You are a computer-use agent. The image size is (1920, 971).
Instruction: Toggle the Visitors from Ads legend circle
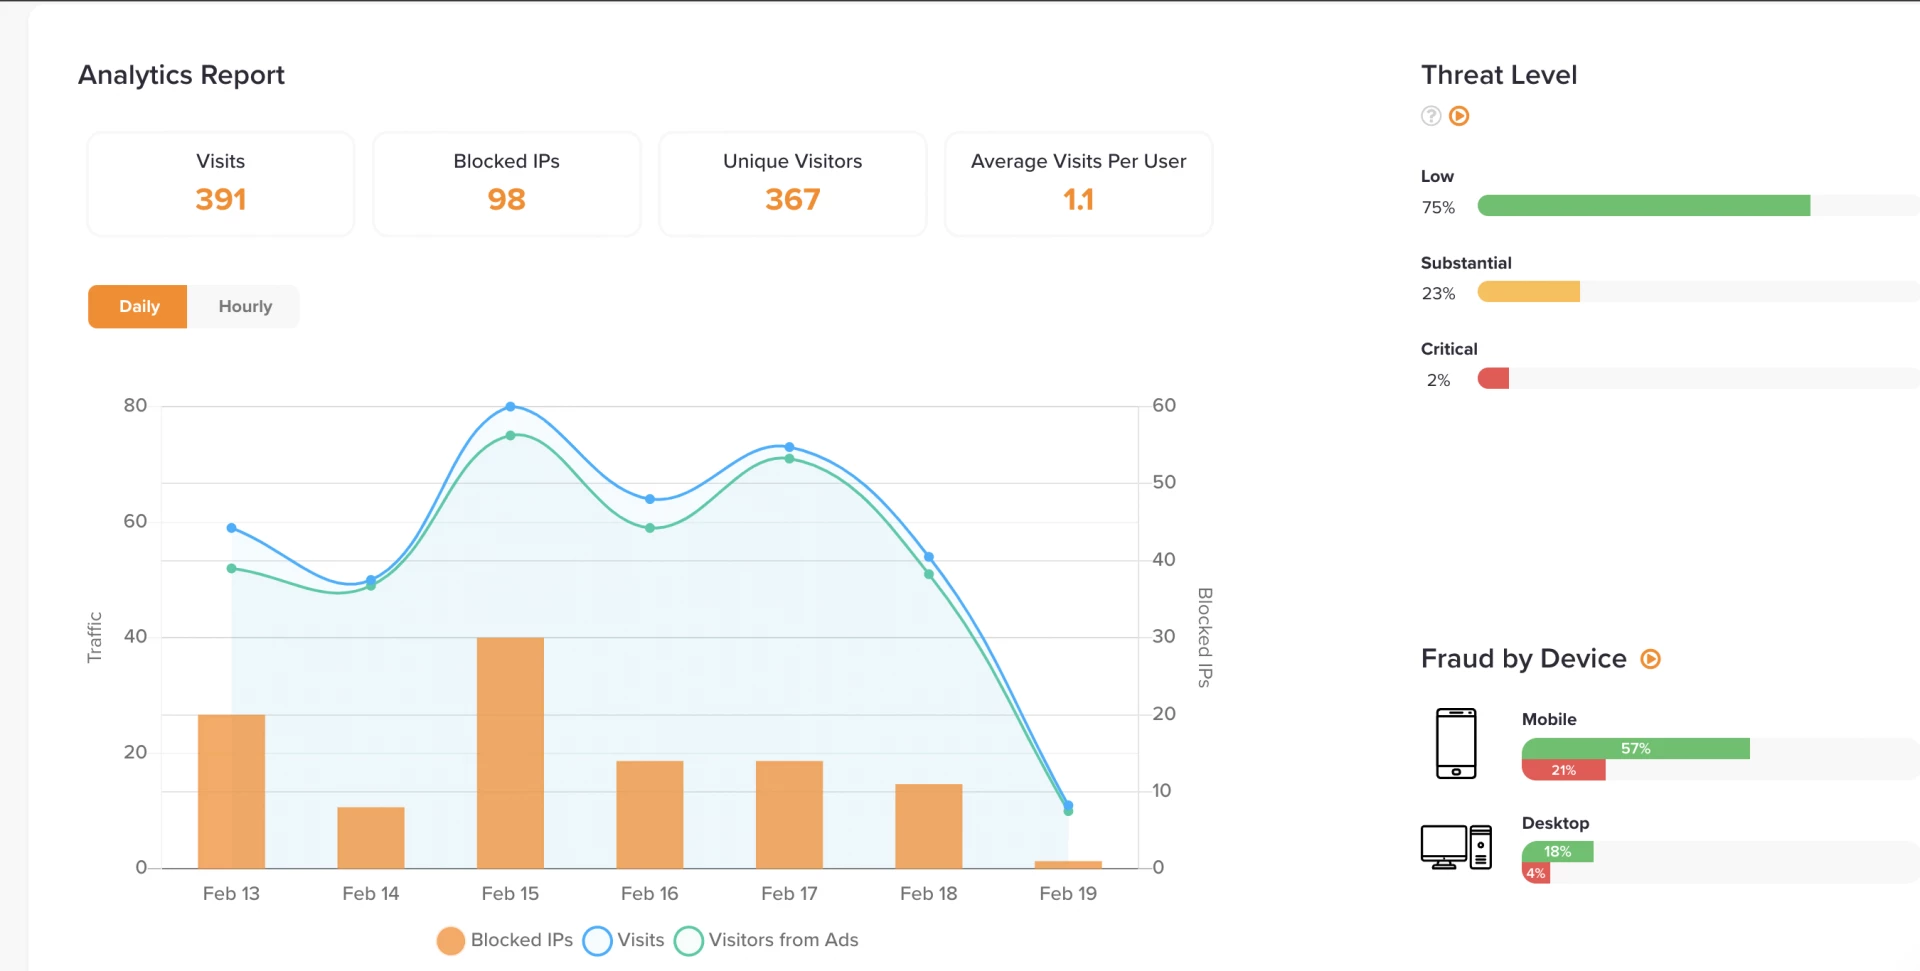pos(688,941)
